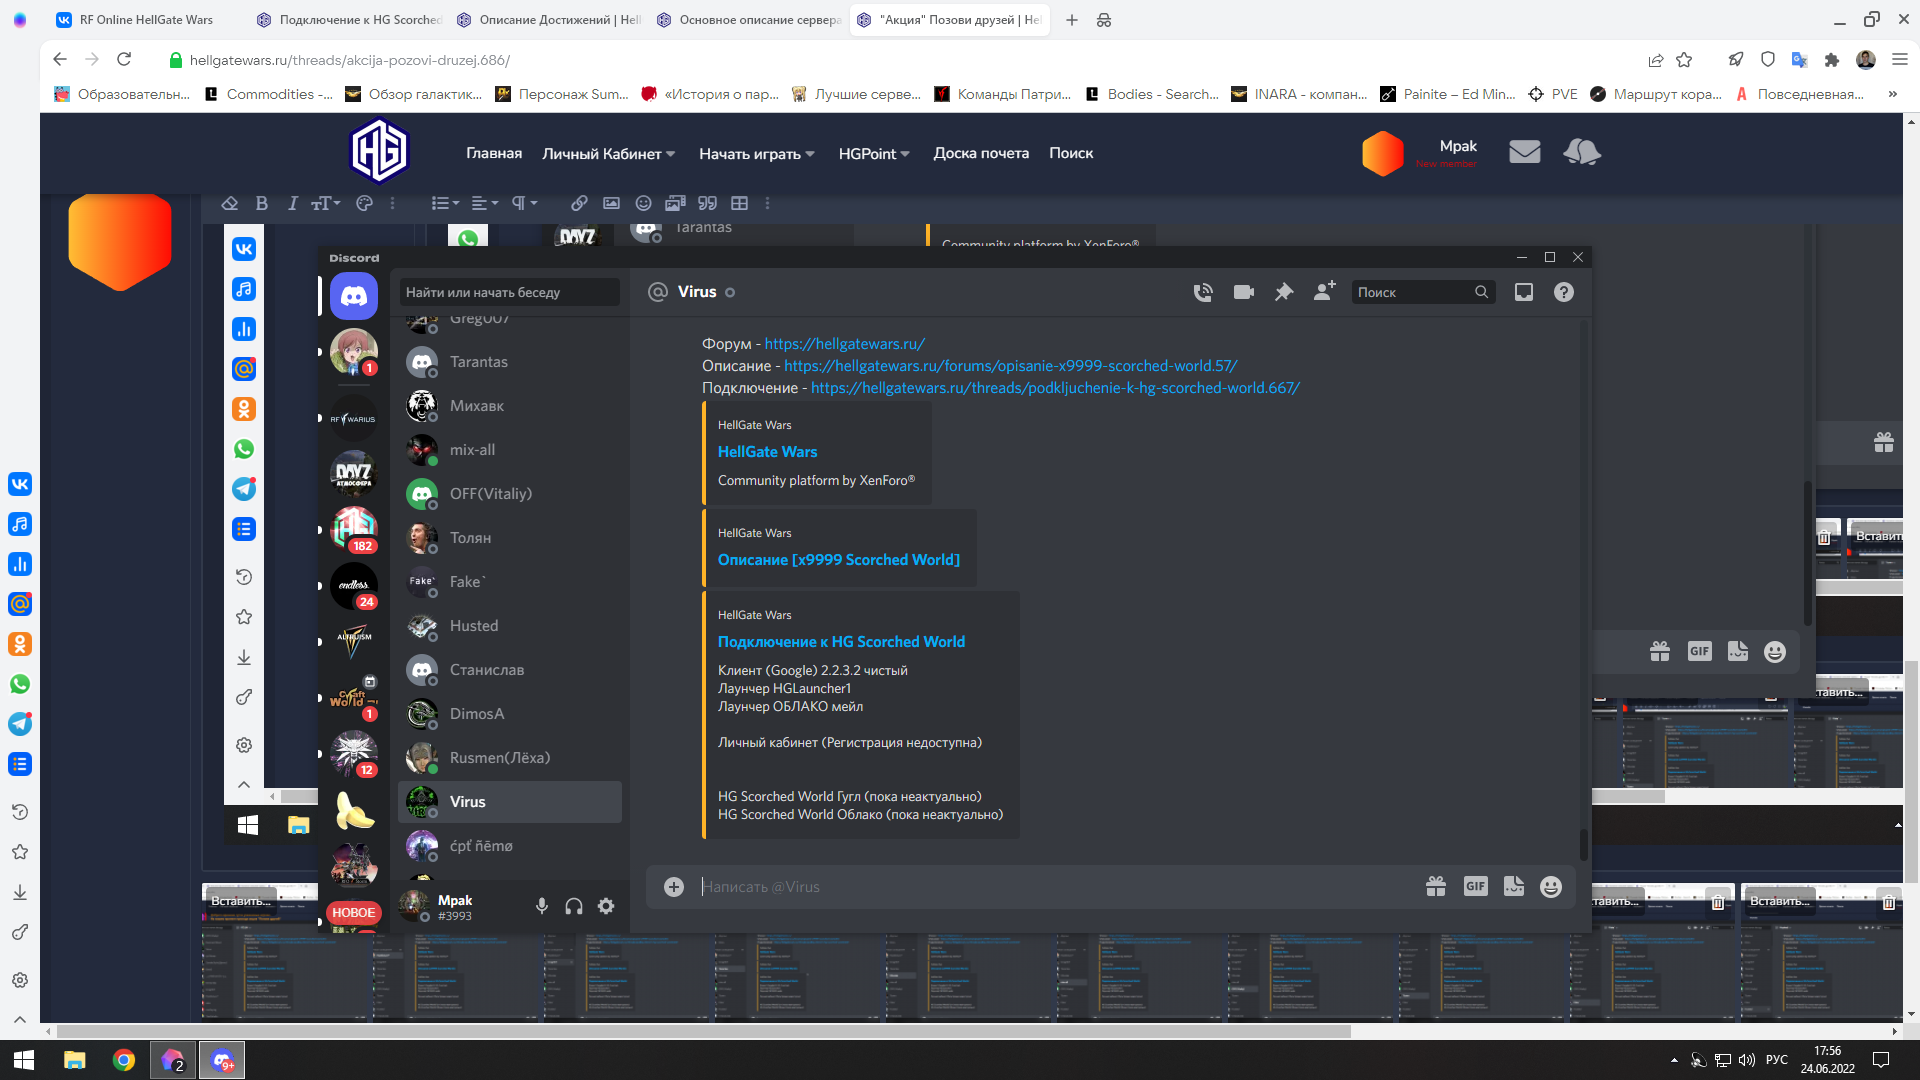Open list dropdown in editor toolbar
Viewport: 1920px width, 1080px height.
click(x=445, y=203)
